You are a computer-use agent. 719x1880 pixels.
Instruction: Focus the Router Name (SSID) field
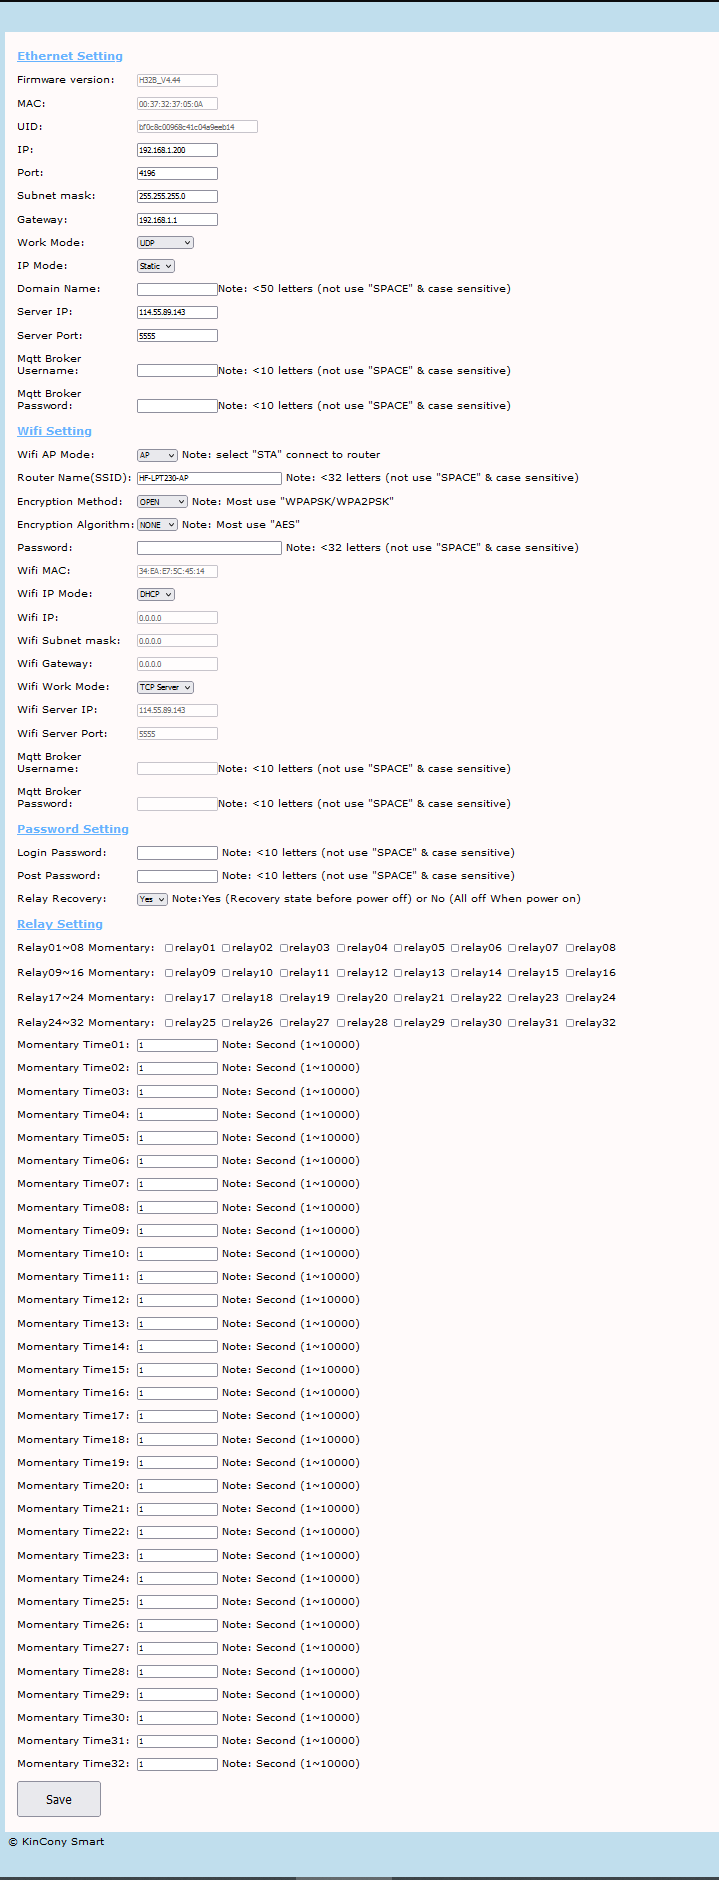pyautogui.click(x=209, y=478)
